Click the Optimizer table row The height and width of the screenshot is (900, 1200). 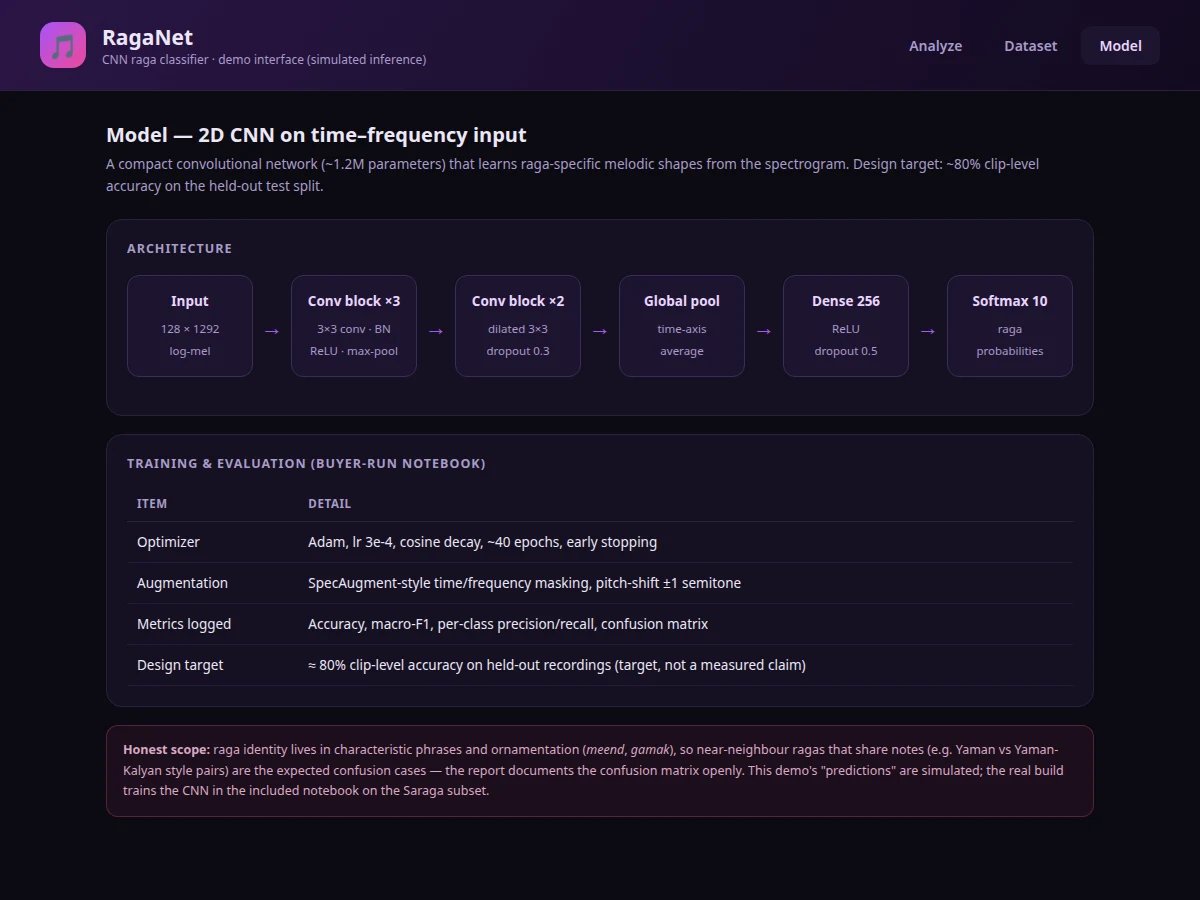click(x=600, y=542)
